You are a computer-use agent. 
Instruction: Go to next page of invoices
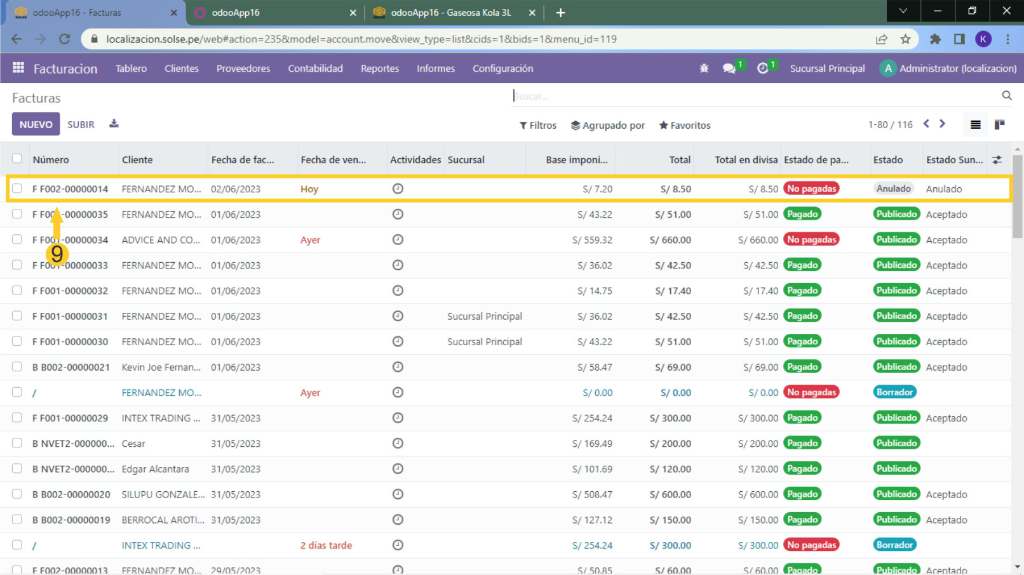click(x=943, y=124)
